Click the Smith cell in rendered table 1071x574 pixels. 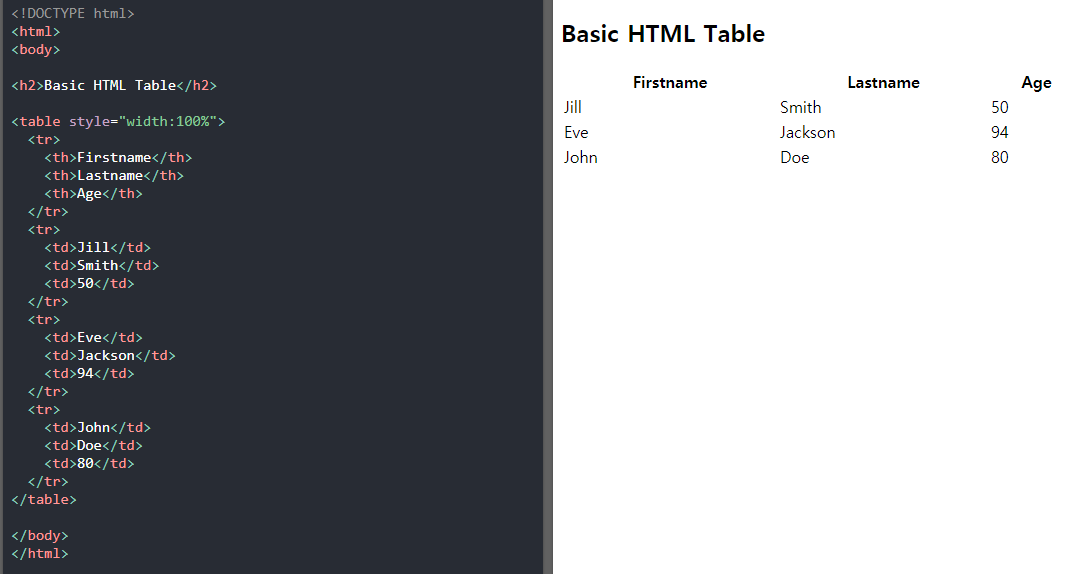(801, 107)
